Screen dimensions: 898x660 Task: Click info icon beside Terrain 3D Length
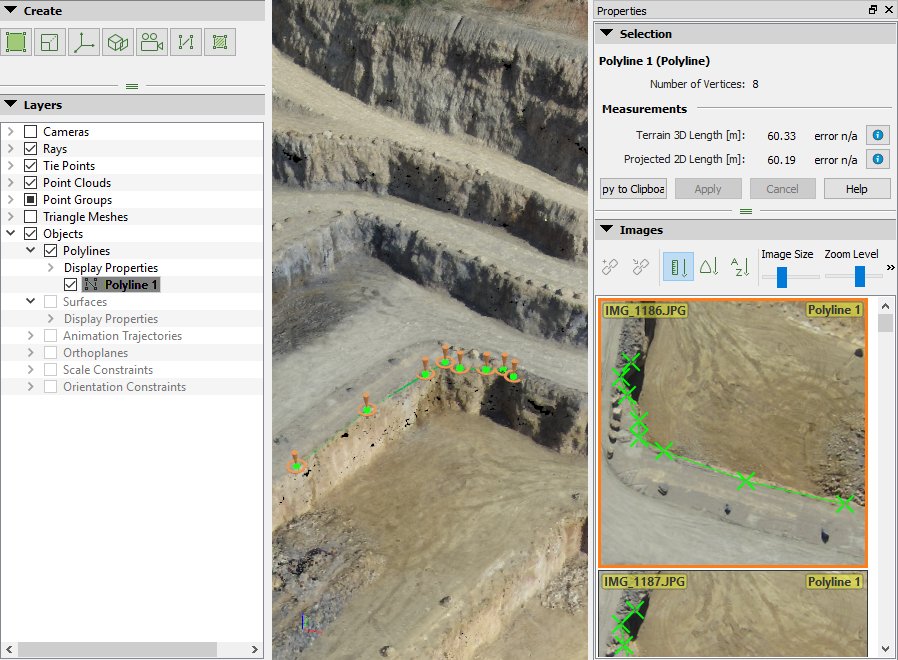point(877,135)
